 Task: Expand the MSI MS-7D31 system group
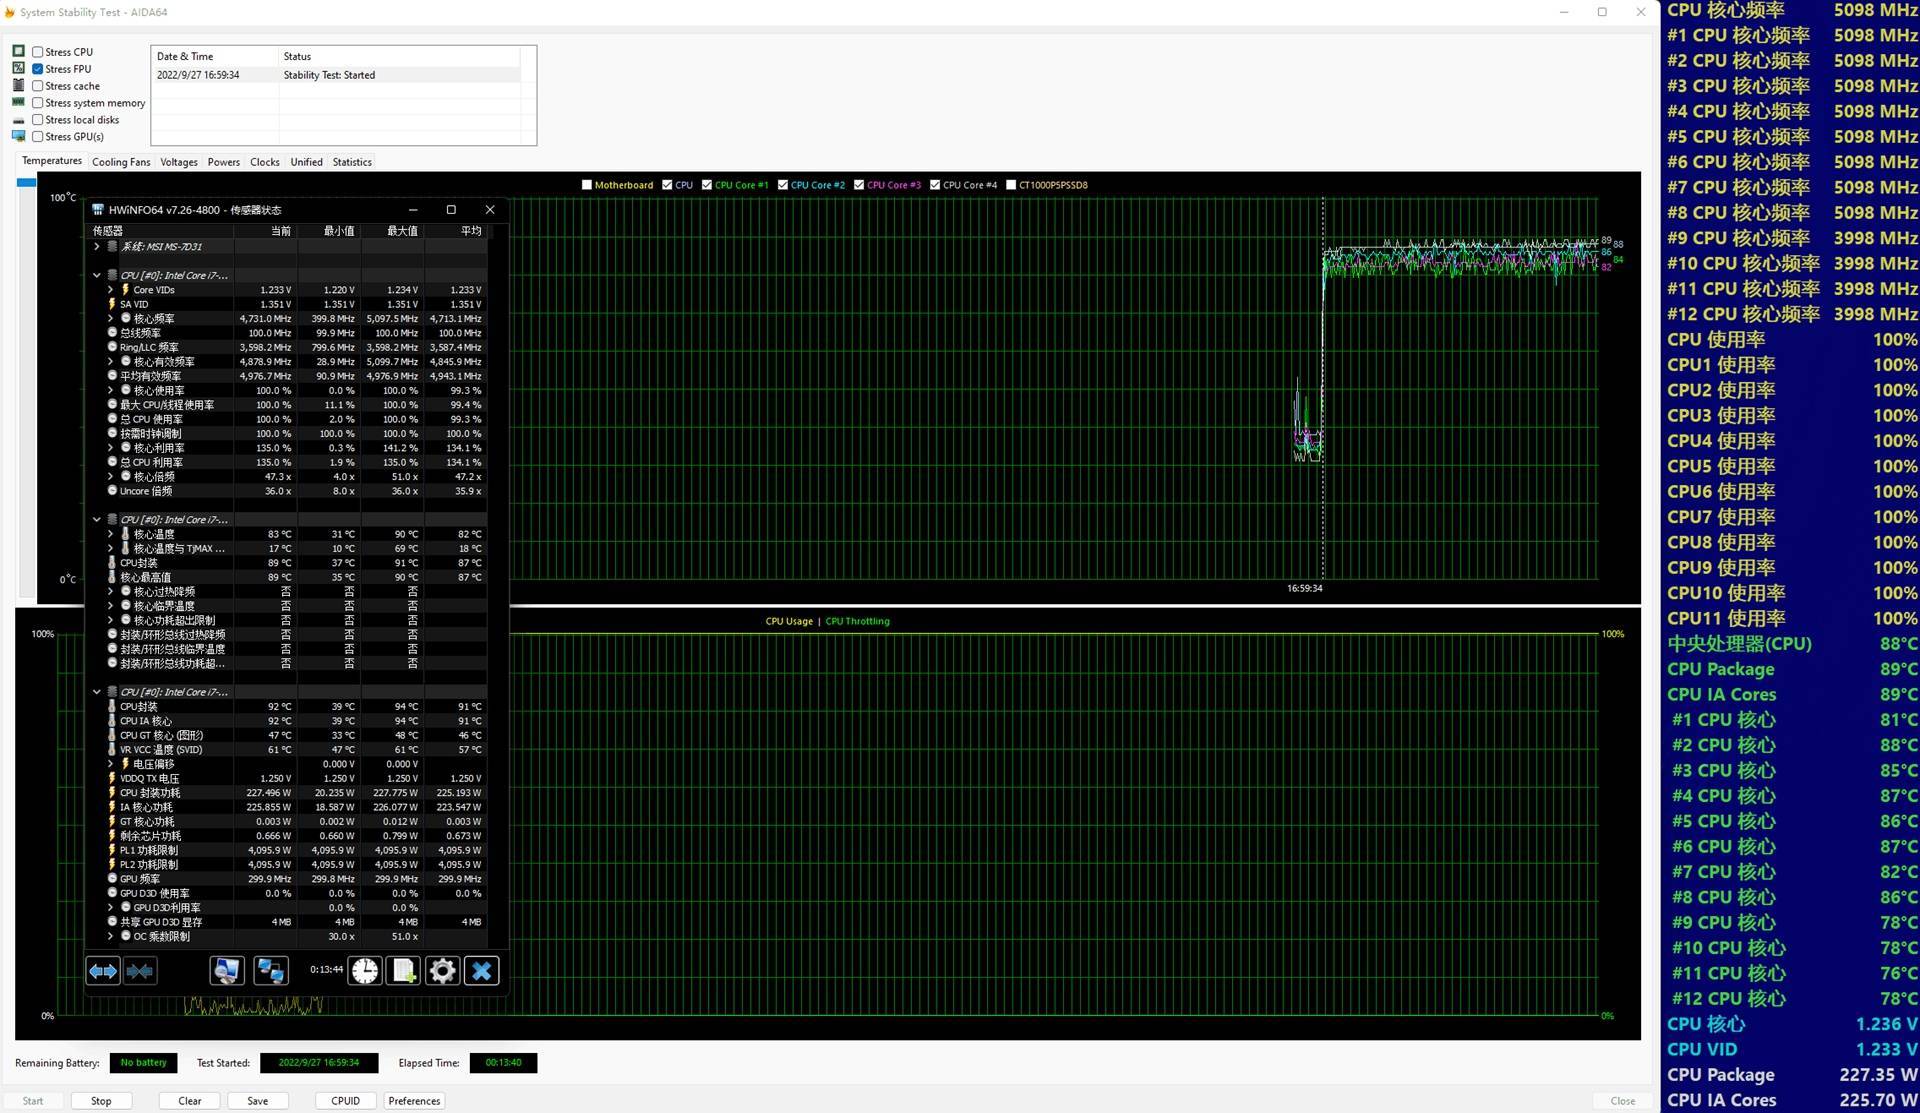[97, 246]
